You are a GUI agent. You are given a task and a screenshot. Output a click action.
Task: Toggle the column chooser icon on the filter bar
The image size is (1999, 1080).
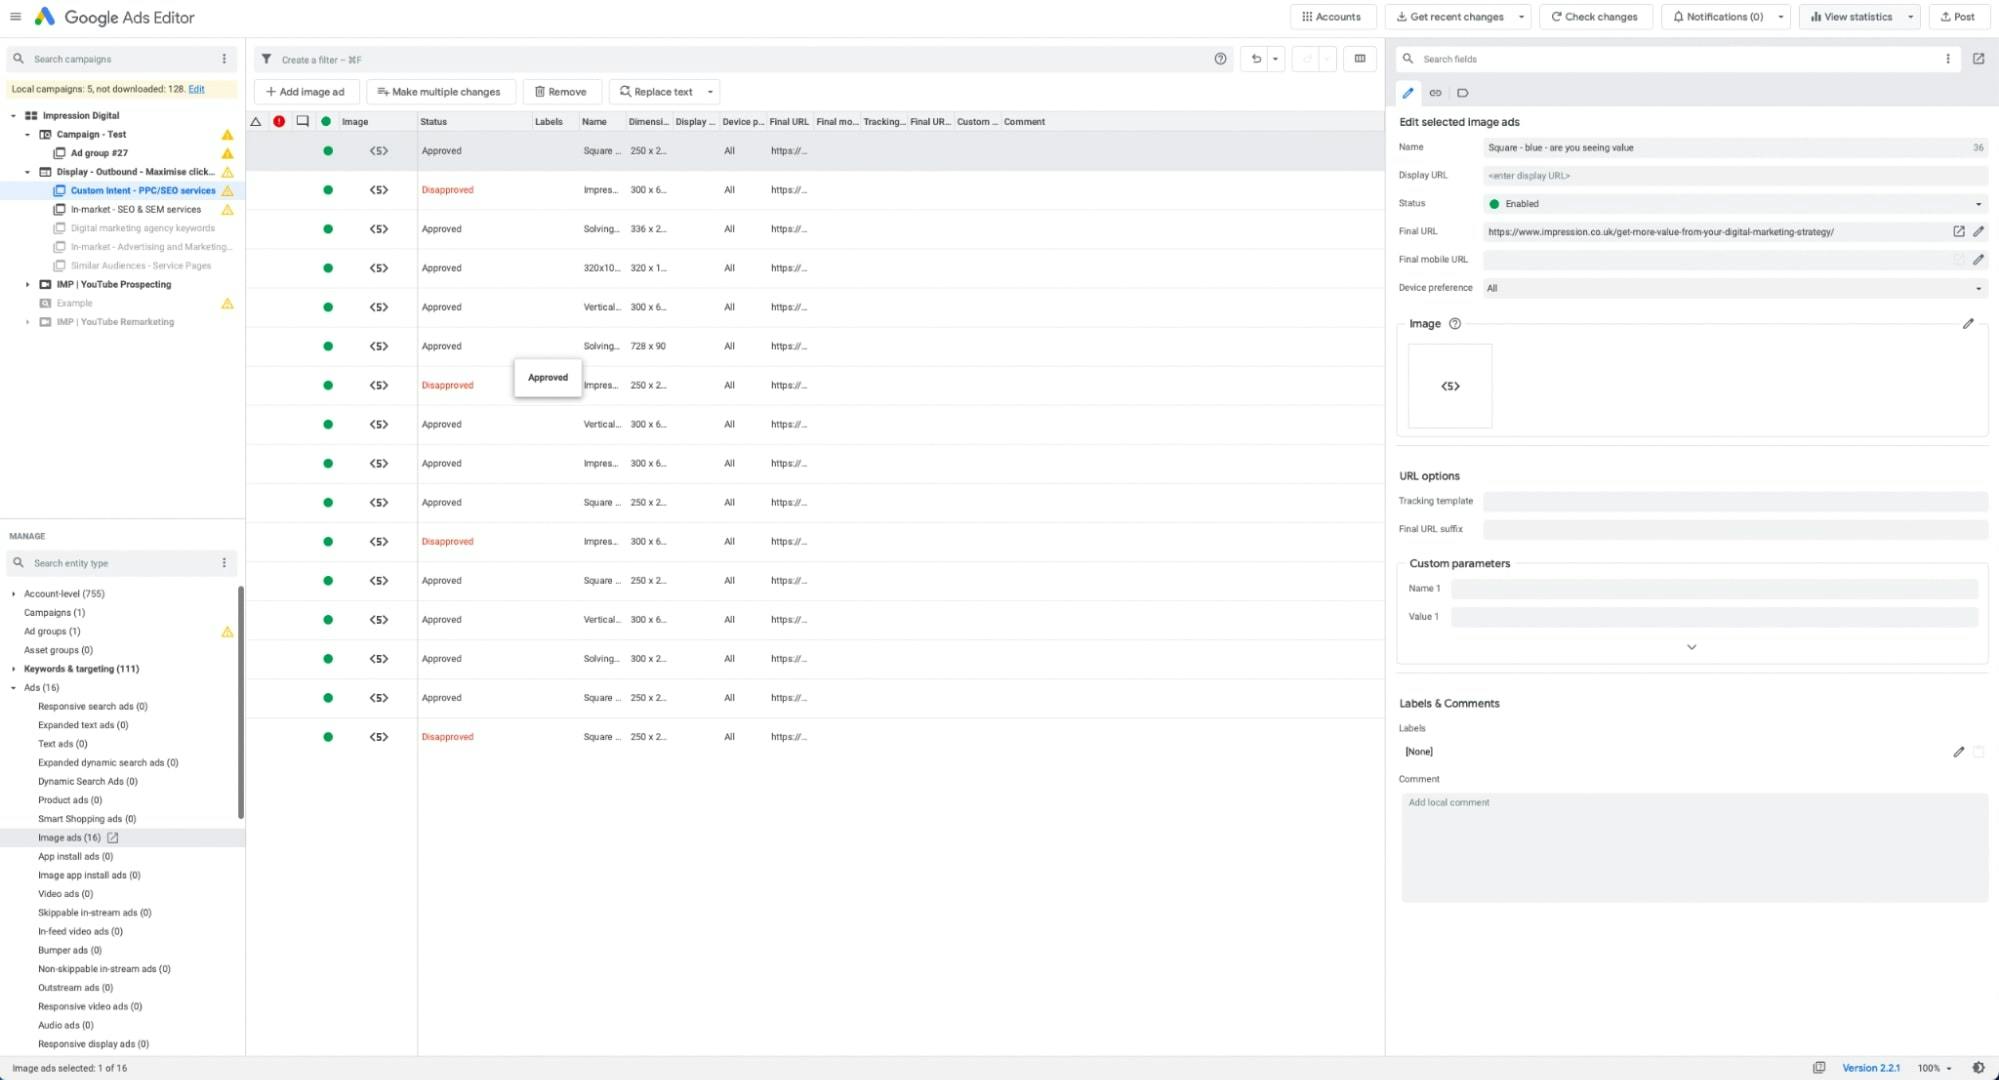pos(1359,59)
